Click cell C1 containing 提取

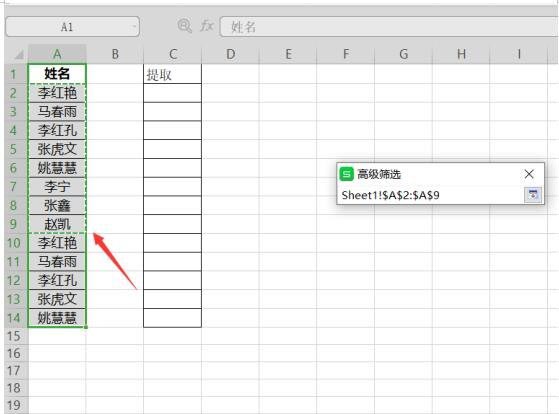pyautogui.click(x=173, y=74)
